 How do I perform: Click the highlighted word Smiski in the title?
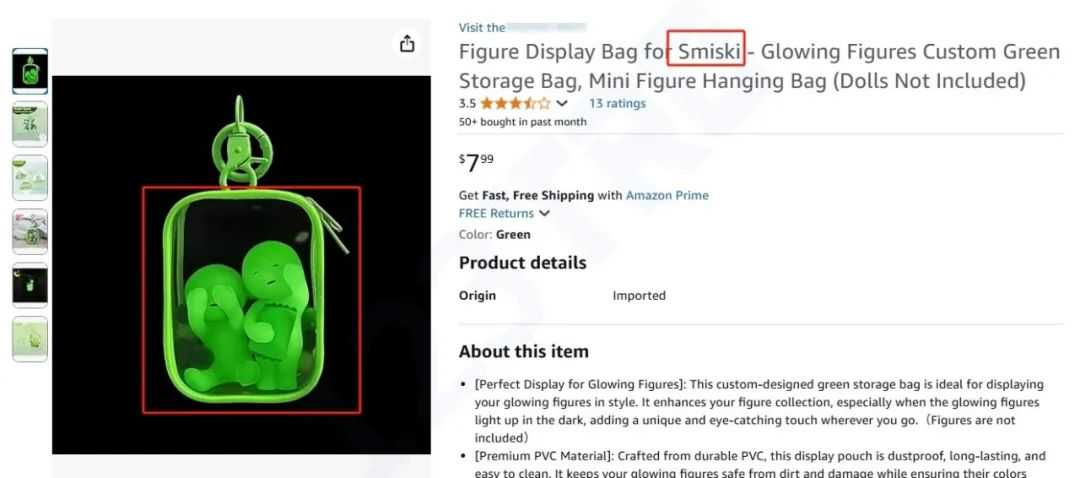pyautogui.click(x=709, y=52)
